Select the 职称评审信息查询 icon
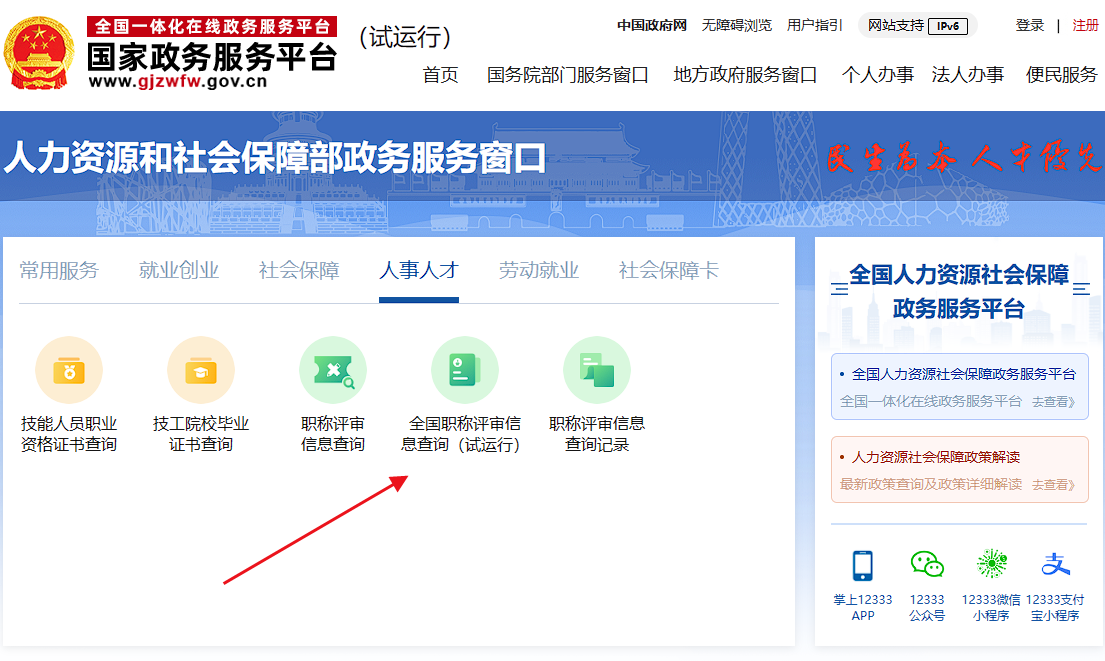Viewport: 1105px width, 661px height. pyautogui.click(x=333, y=369)
